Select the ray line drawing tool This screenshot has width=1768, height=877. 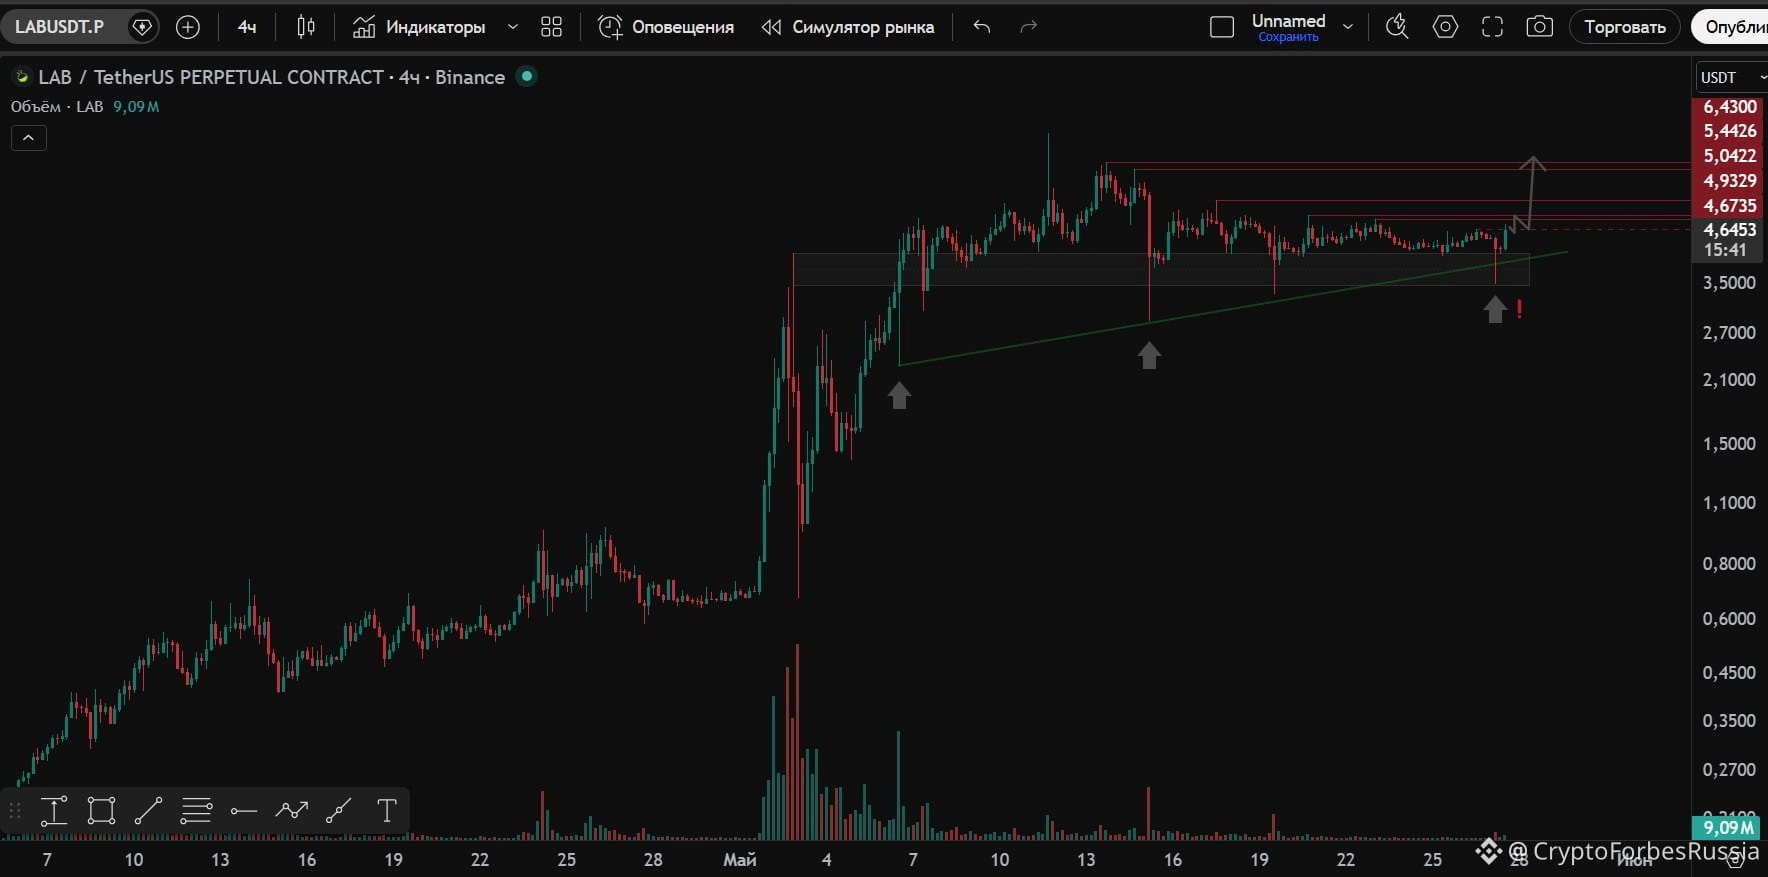[339, 810]
